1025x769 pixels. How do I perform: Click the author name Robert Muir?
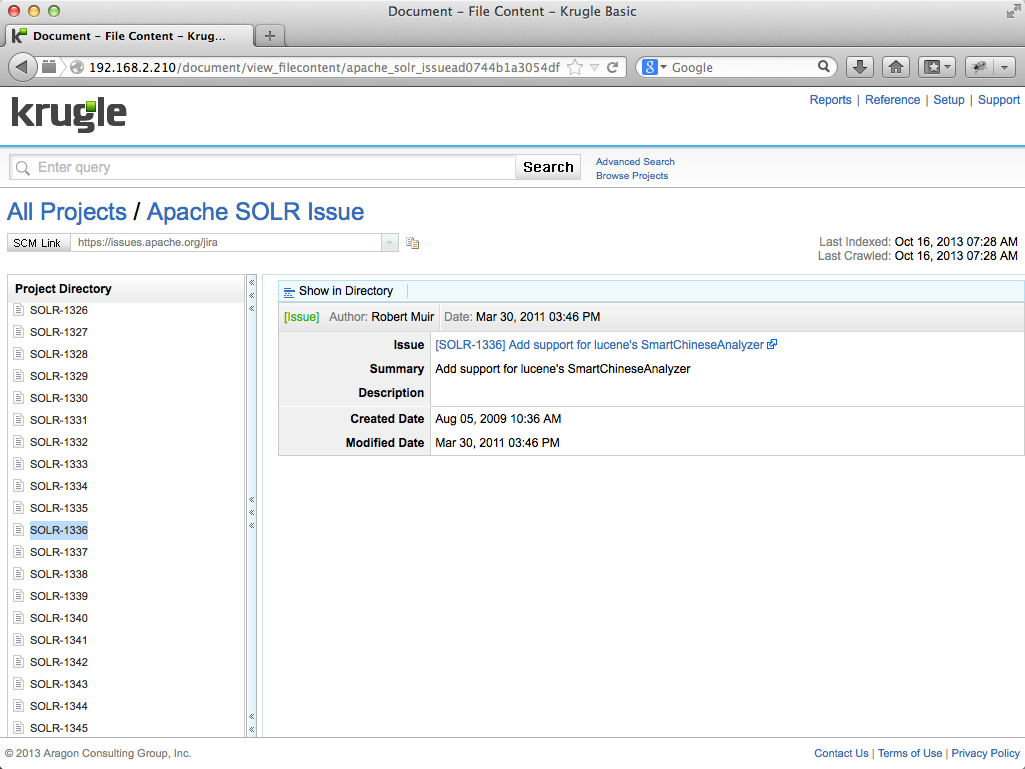[x=403, y=316]
